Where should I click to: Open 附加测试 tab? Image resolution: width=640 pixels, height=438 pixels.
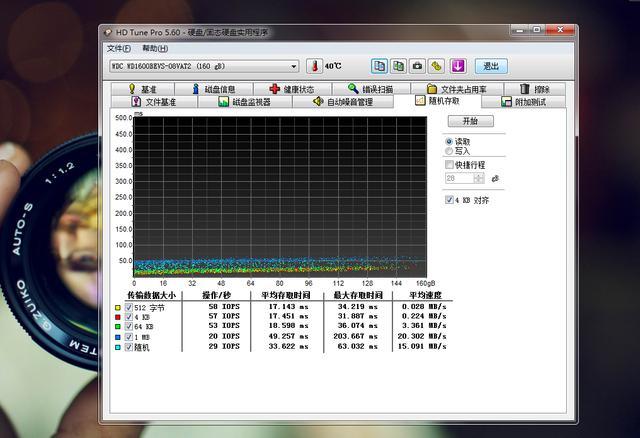pyautogui.click(x=524, y=102)
